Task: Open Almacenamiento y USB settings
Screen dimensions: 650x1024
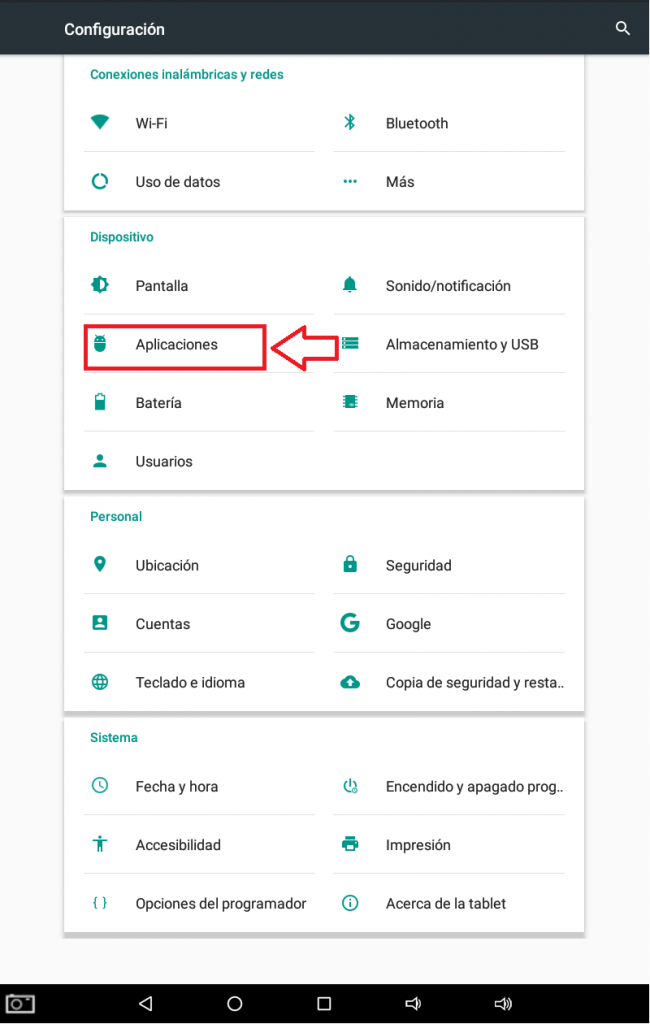Action: [461, 345]
